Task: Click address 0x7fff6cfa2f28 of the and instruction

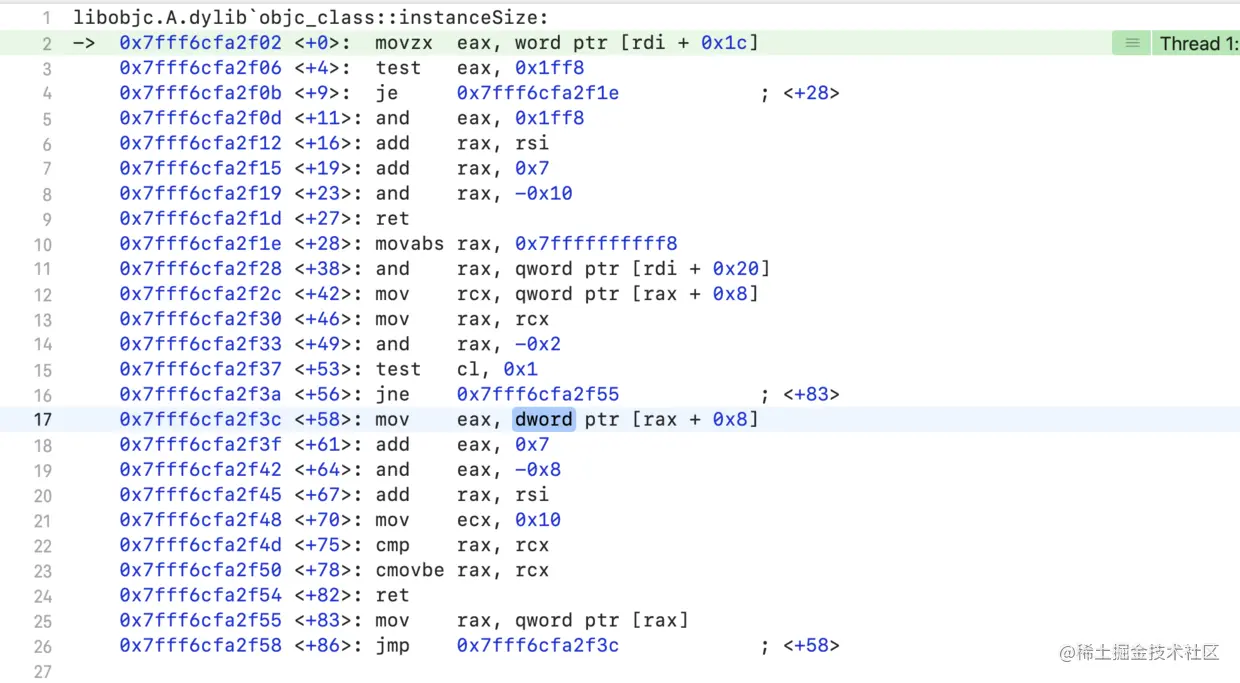Action: [200, 268]
